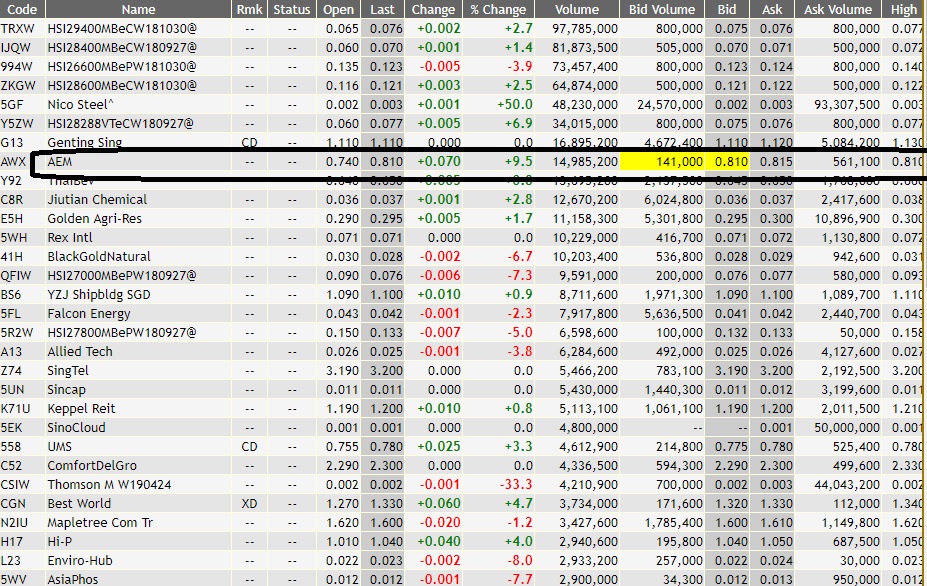Click the 14,985,200 volume cell

click(585, 161)
